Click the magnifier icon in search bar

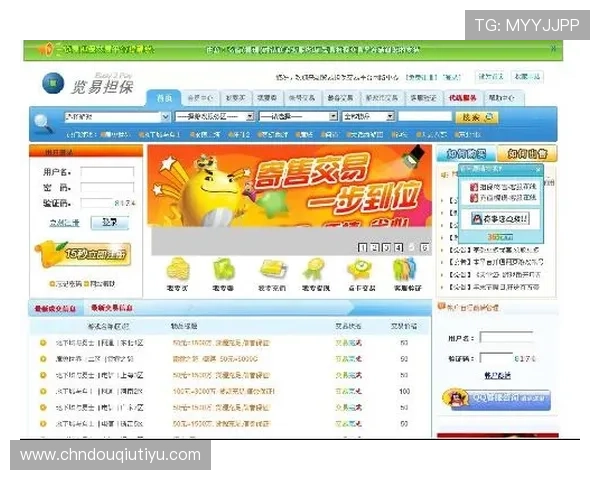(x=43, y=123)
